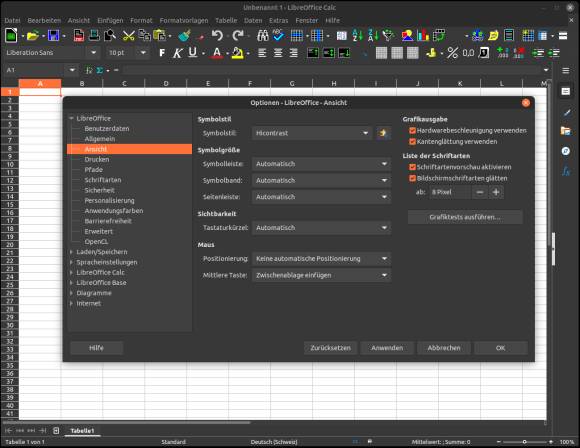
Task: Confirm the options with OK
Action: click(x=500, y=348)
